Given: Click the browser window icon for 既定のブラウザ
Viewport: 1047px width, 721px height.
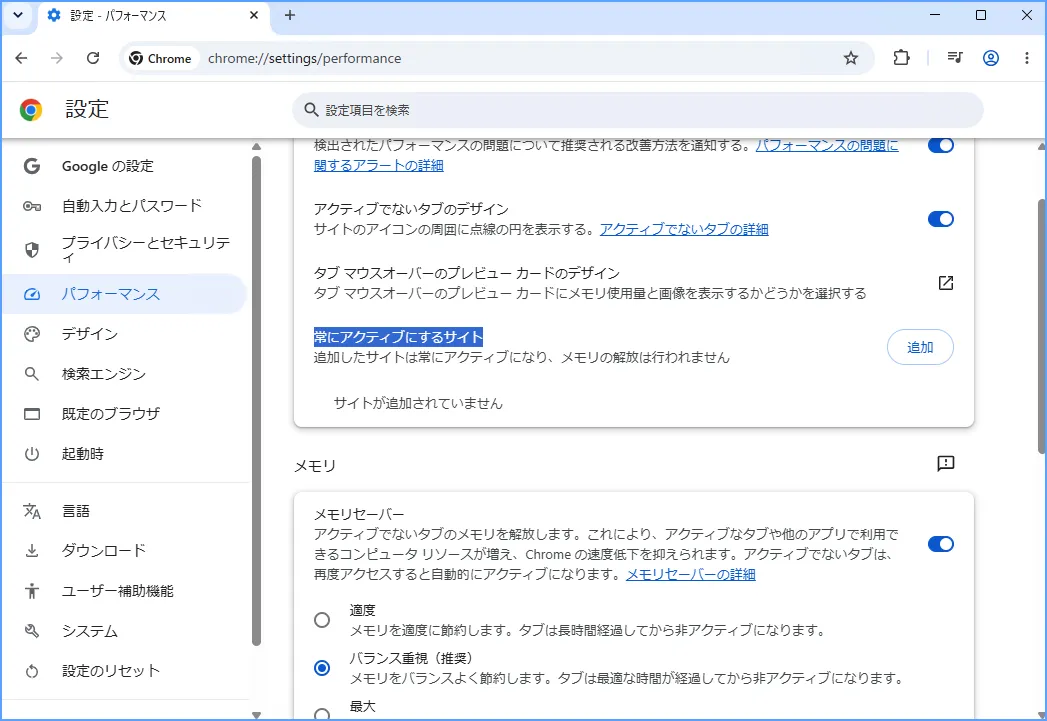Looking at the screenshot, I should coord(31,414).
